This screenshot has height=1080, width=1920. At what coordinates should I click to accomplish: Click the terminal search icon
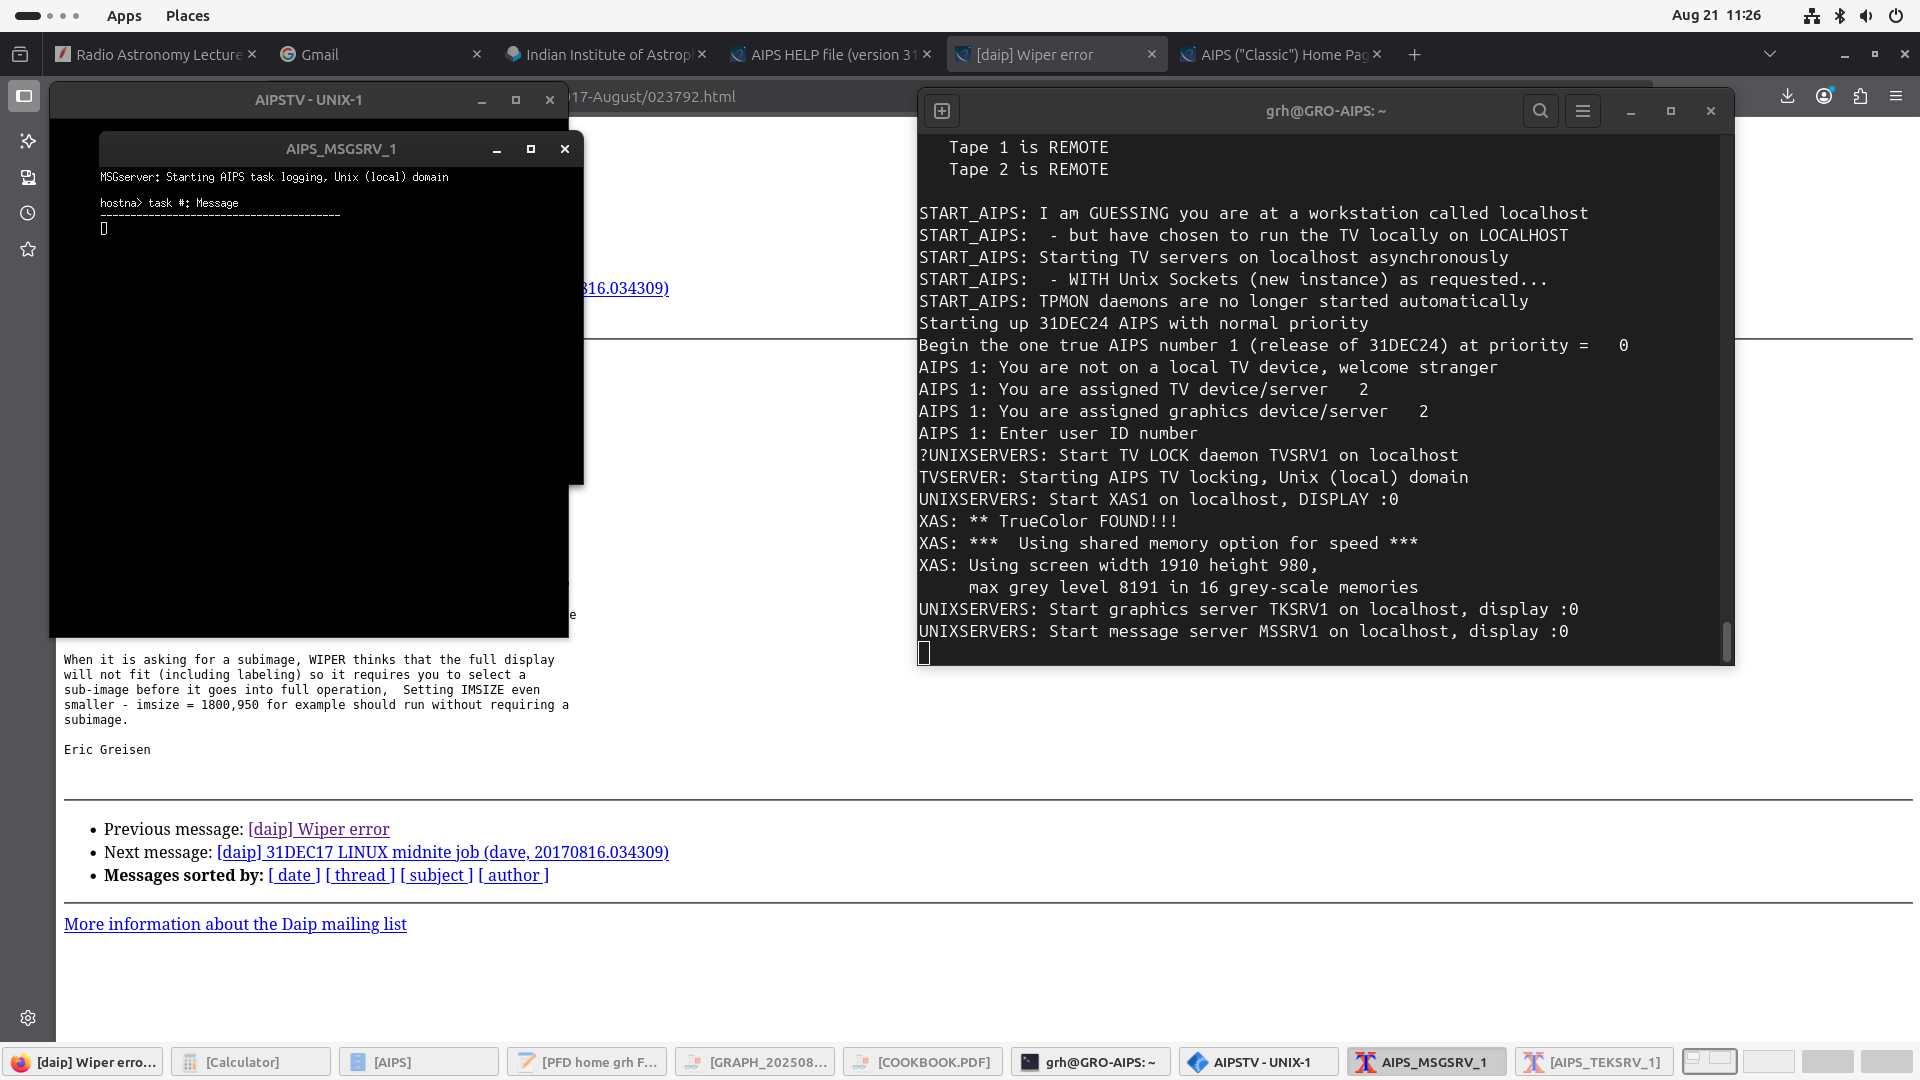[1540, 111]
